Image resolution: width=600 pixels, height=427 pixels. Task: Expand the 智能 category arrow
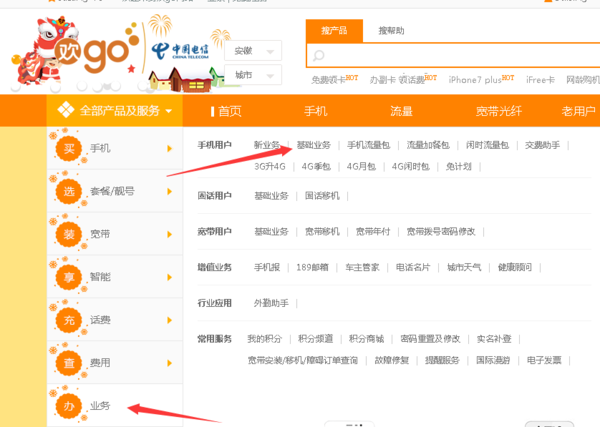170,277
